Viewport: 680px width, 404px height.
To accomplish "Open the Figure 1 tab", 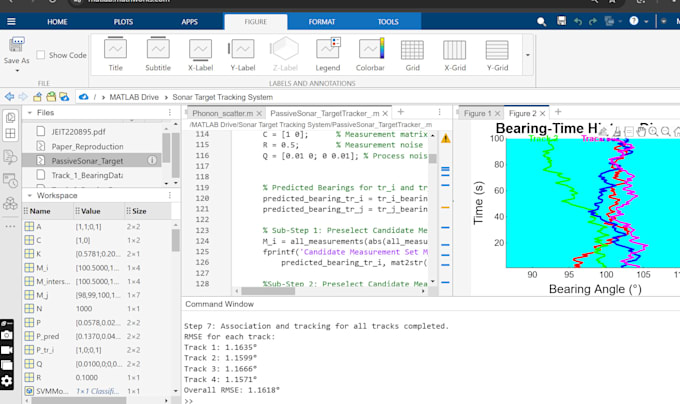I will (477, 114).
